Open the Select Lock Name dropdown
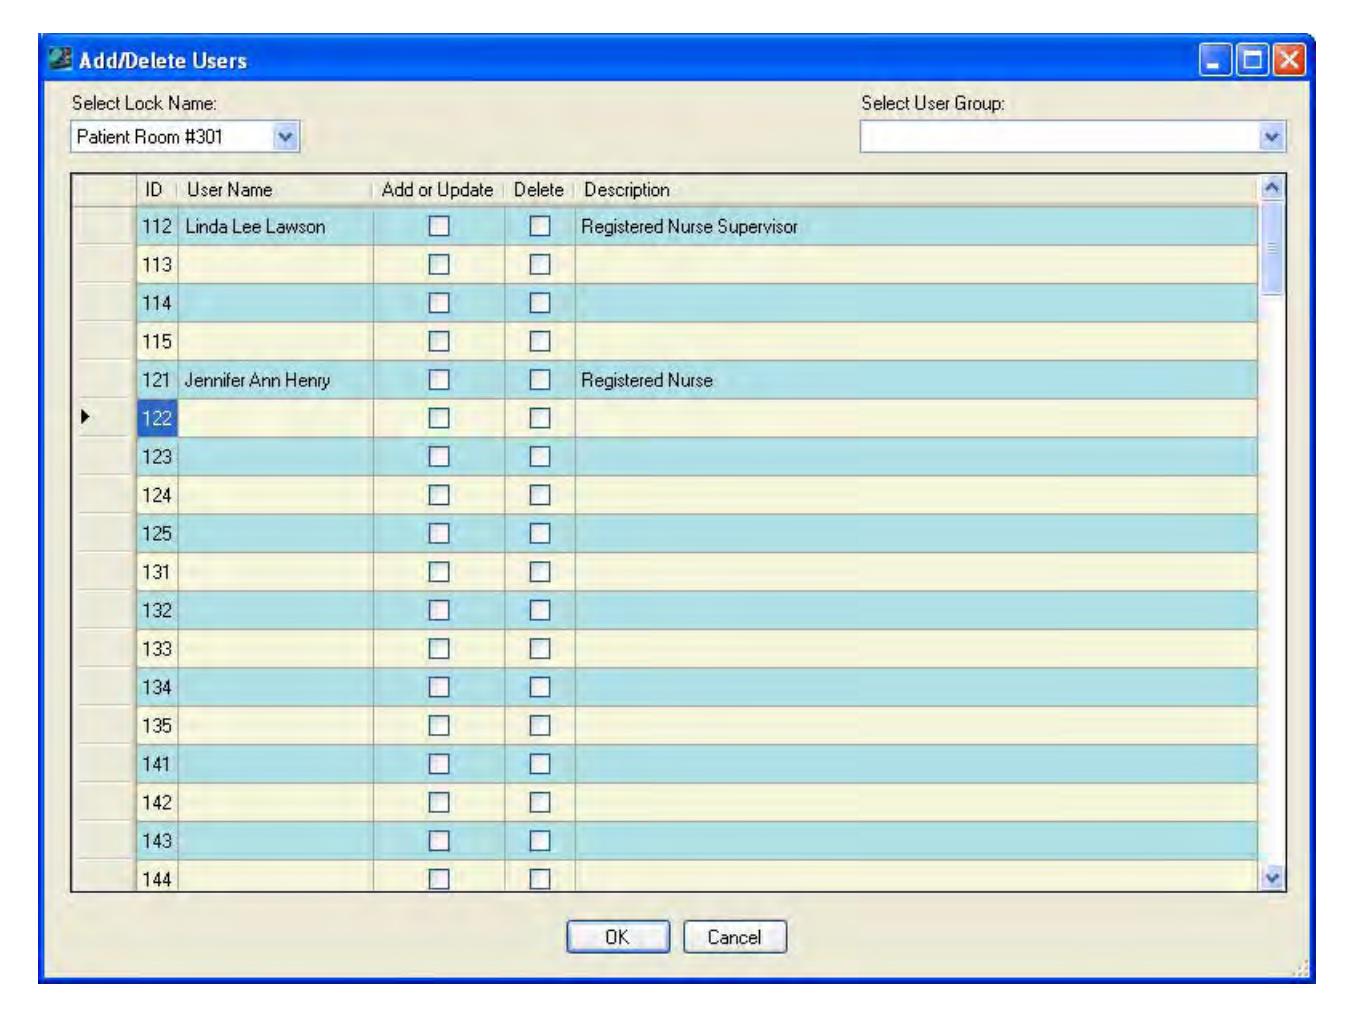1354x1017 pixels. click(x=285, y=137)
